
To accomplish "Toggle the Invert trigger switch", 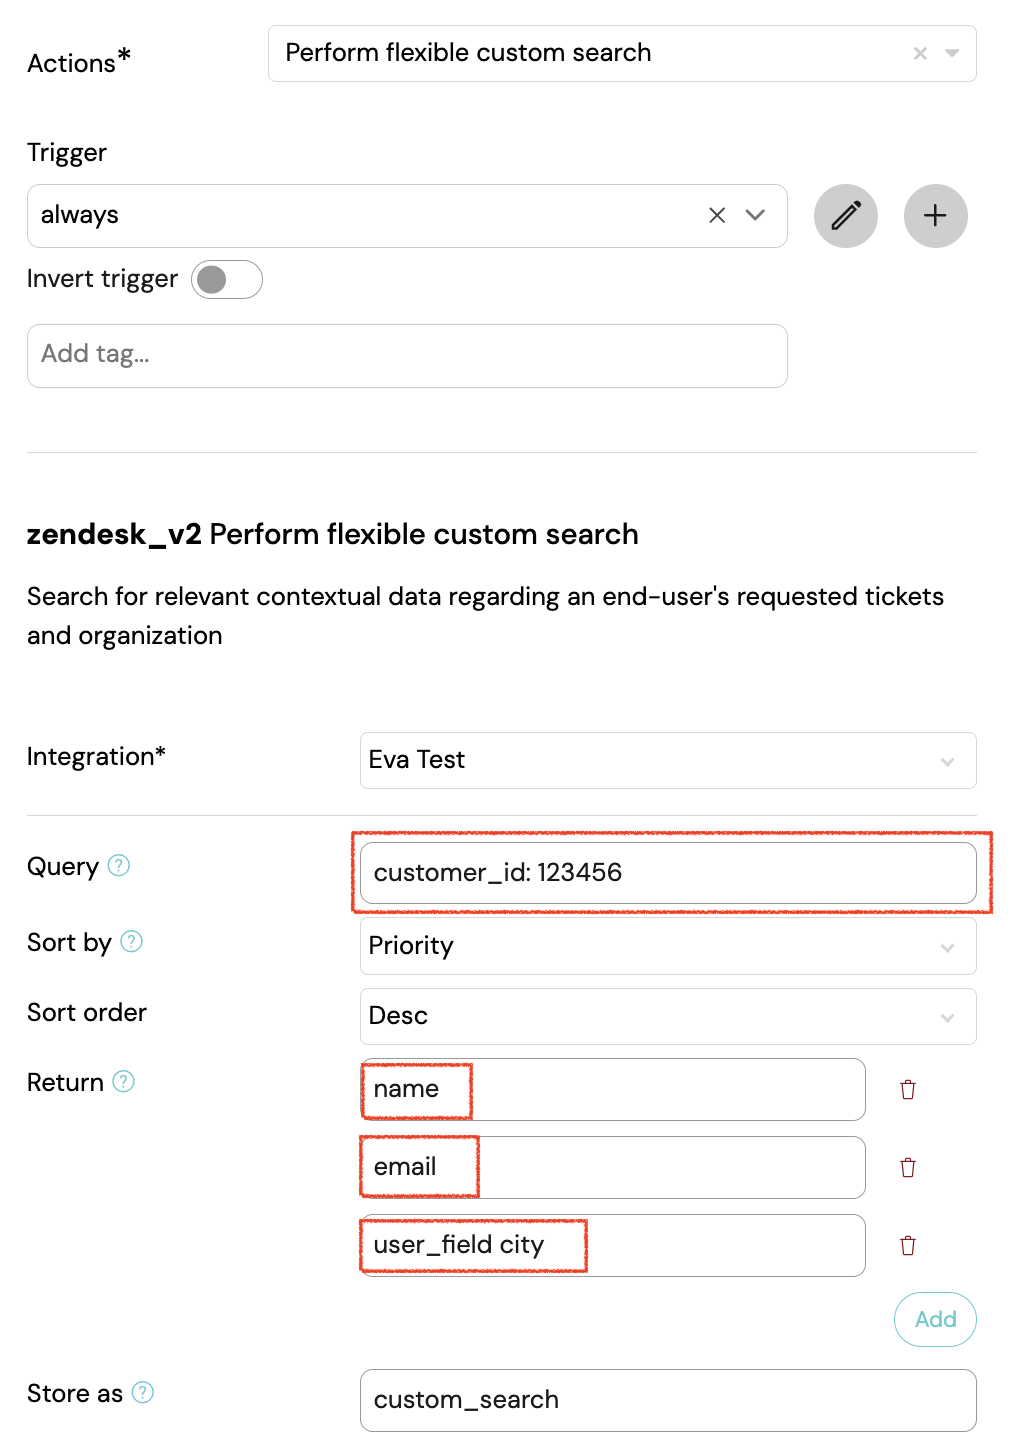I will (x=227, y=280).
